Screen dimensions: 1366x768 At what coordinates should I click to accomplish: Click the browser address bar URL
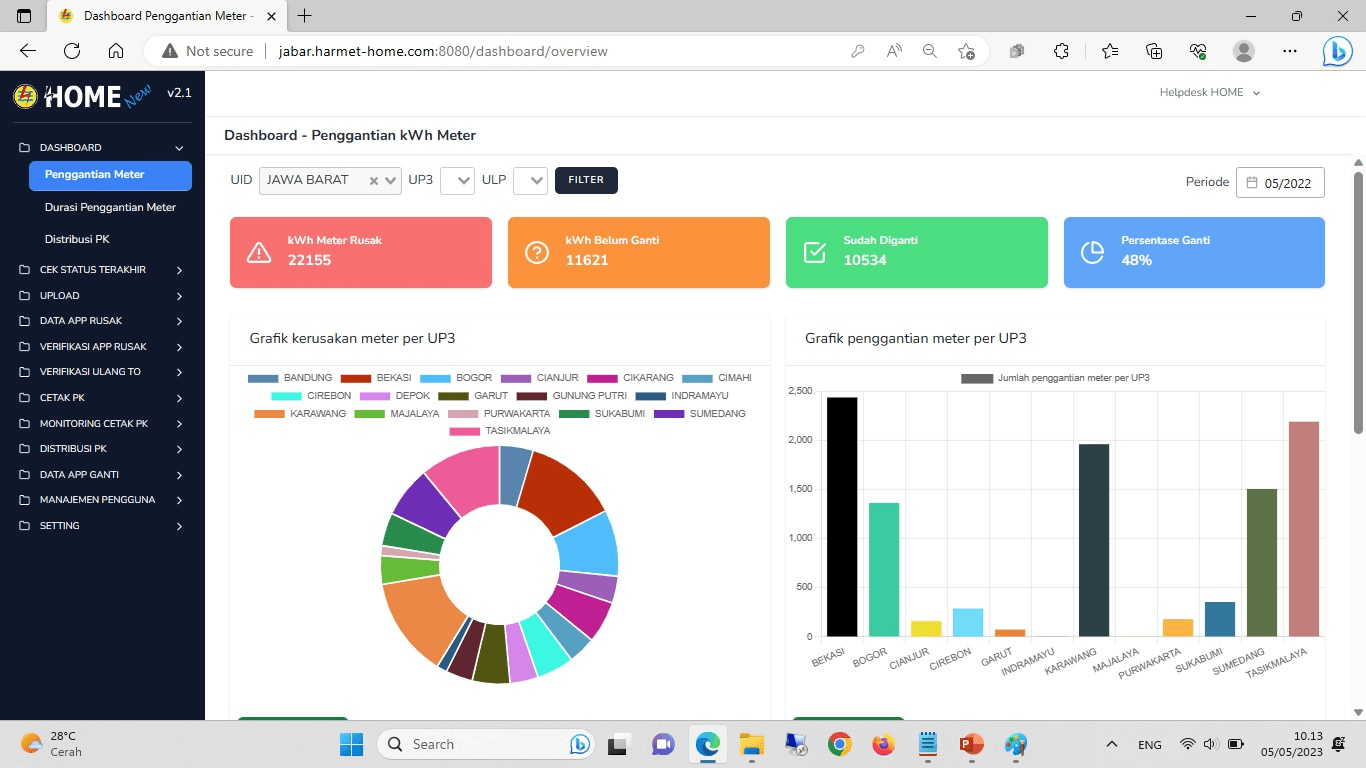coord(443,51)
